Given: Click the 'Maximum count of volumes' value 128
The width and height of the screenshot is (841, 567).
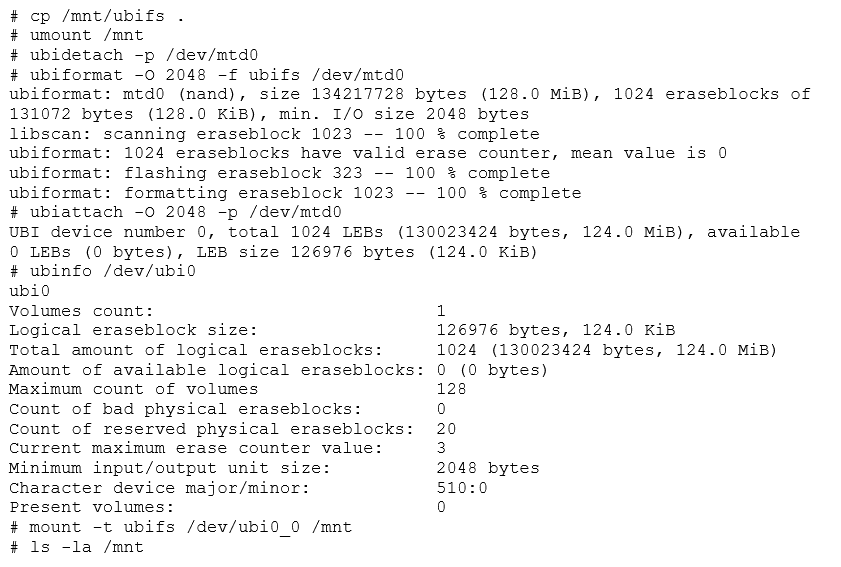Looking at the screenshot, I should pyautogui.click(x=451, y=389).
